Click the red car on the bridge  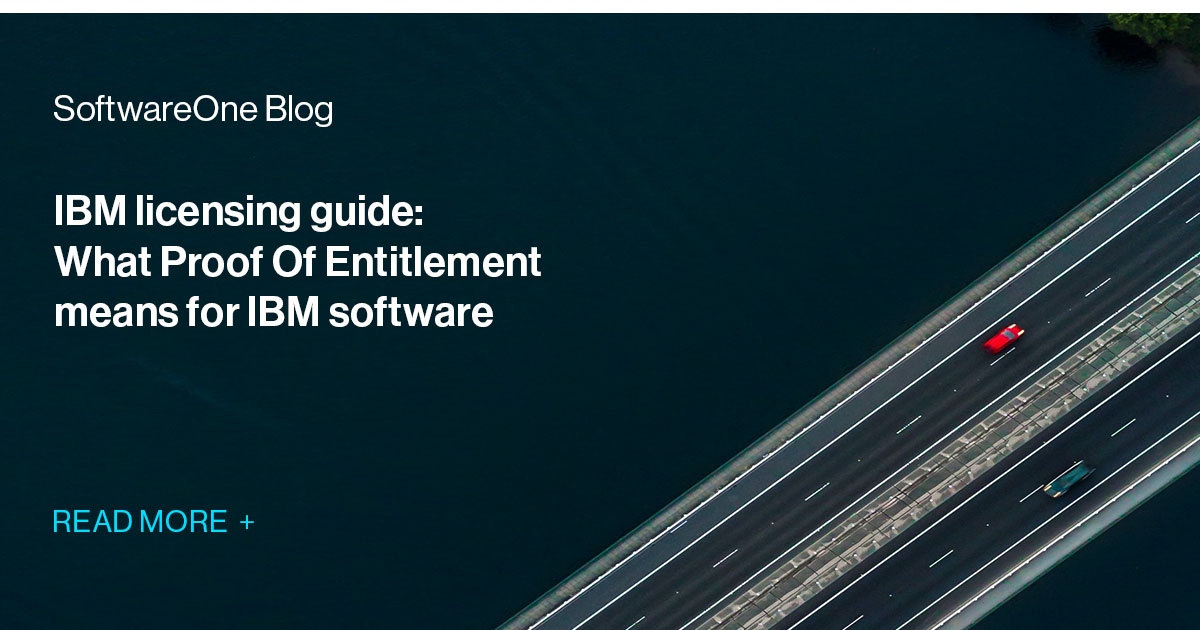point(1005,340)
